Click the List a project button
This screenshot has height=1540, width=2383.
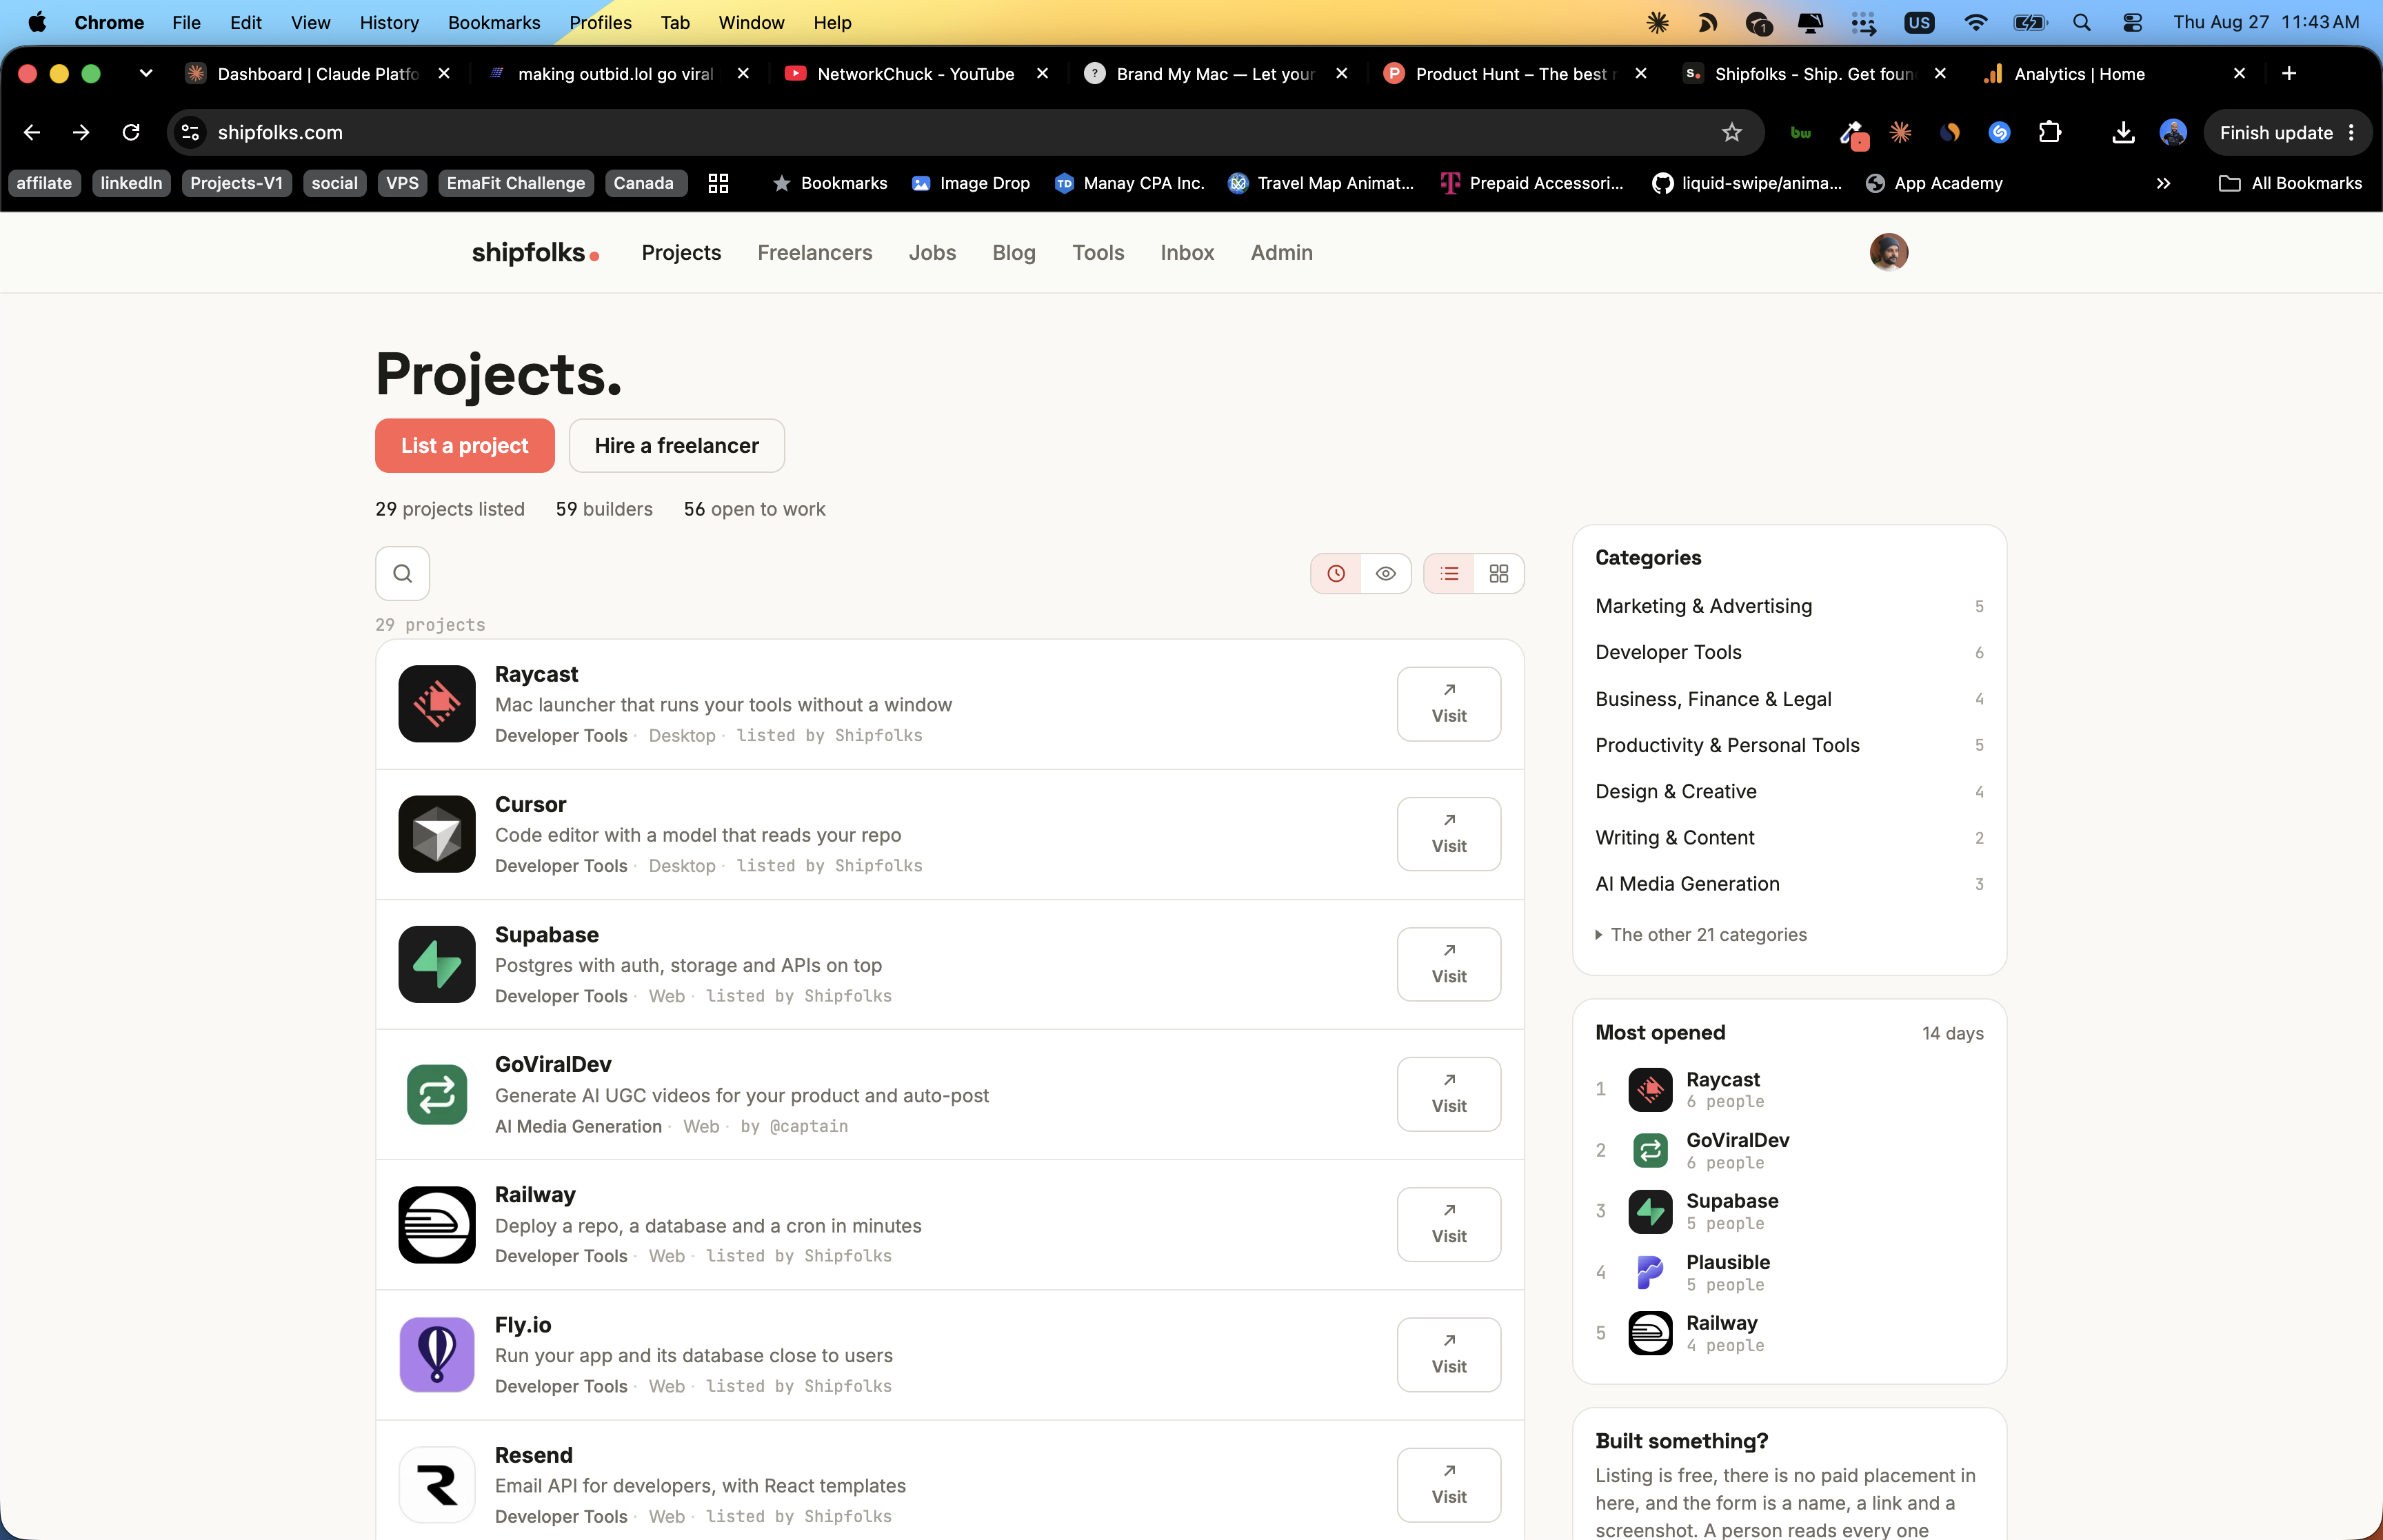pos(465,445)
